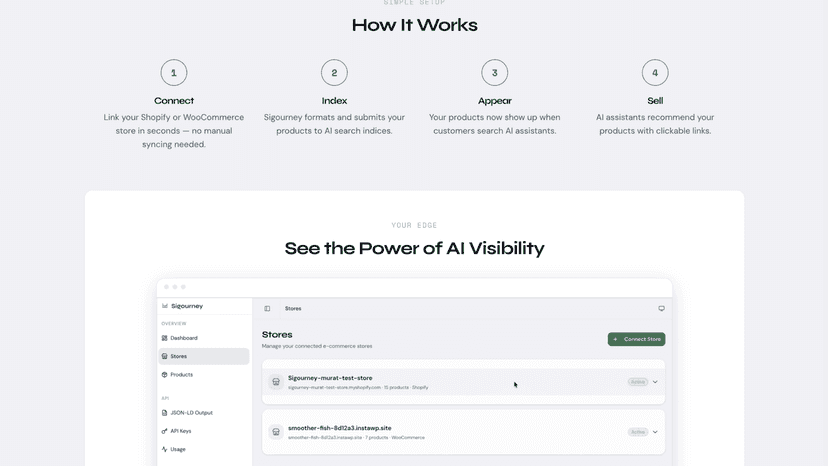The width and height of the screenshot is (828, 466).
Task: Click the myshopify.com store details line
Action: (358, 387)
